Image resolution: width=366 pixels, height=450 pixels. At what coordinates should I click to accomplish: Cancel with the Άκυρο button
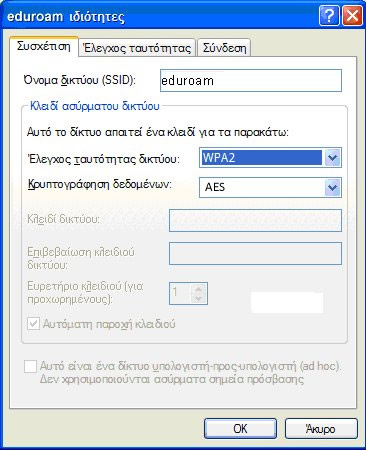tap(321, 429)
